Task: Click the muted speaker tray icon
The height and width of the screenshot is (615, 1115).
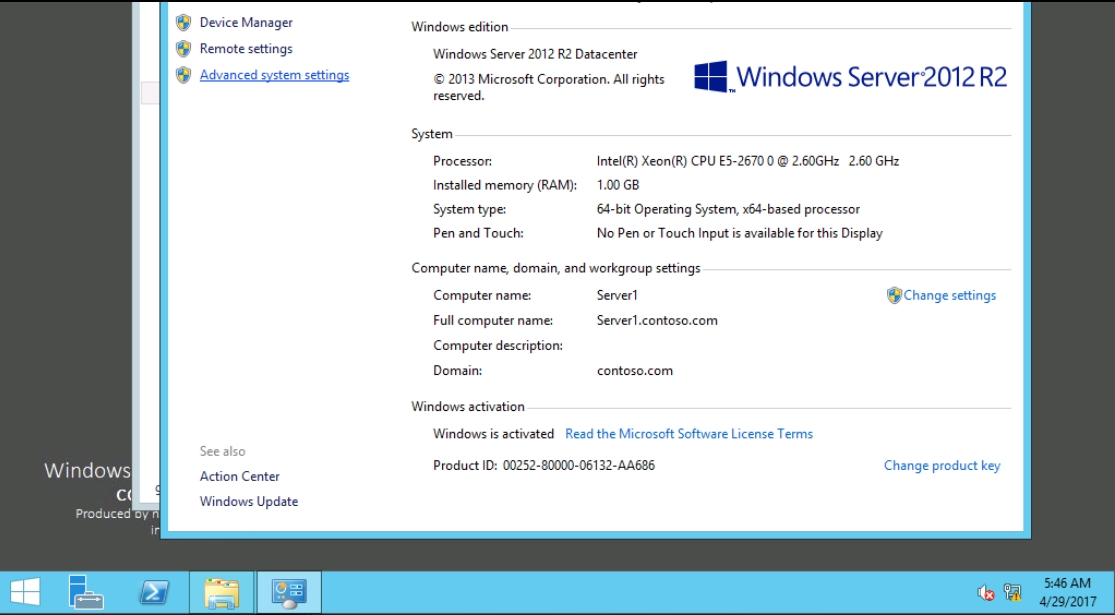Action: 986,592
